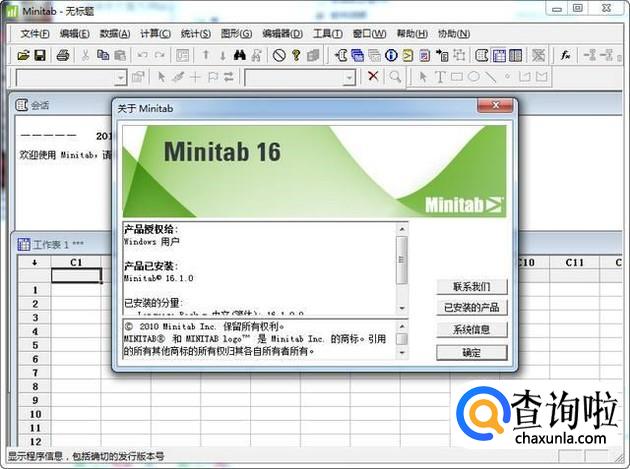Select the C1 column header
The height and width of the screenshot is (469, 630).
76,262
